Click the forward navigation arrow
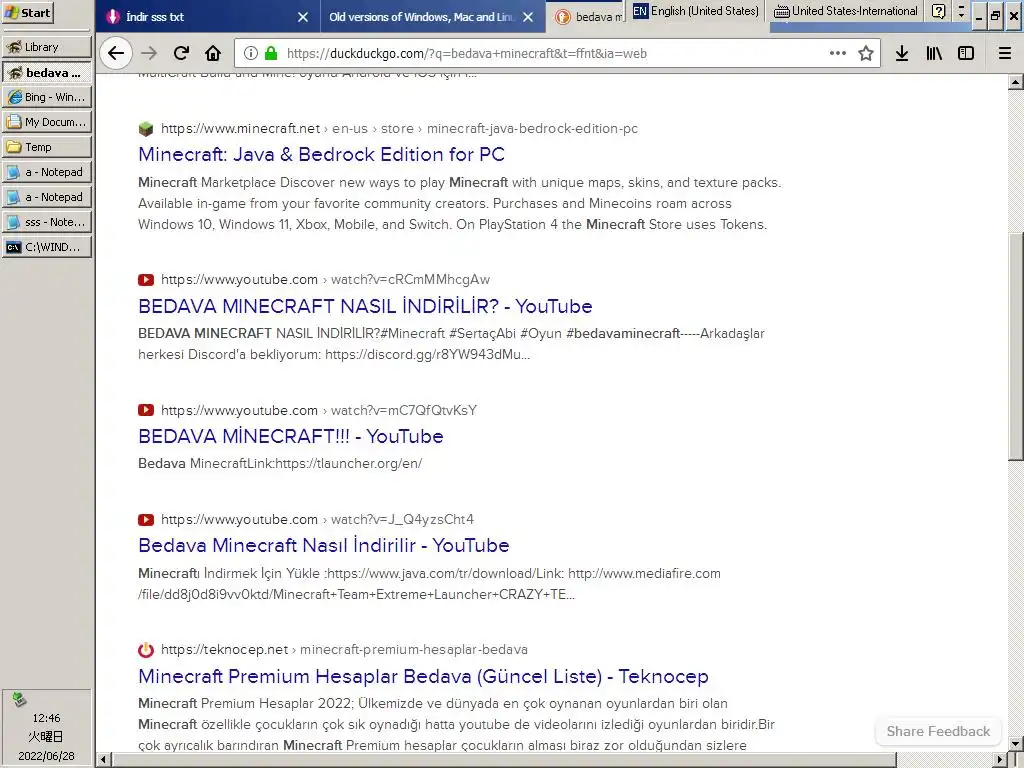Screen dimensions: 1024x768 [150, 53]
